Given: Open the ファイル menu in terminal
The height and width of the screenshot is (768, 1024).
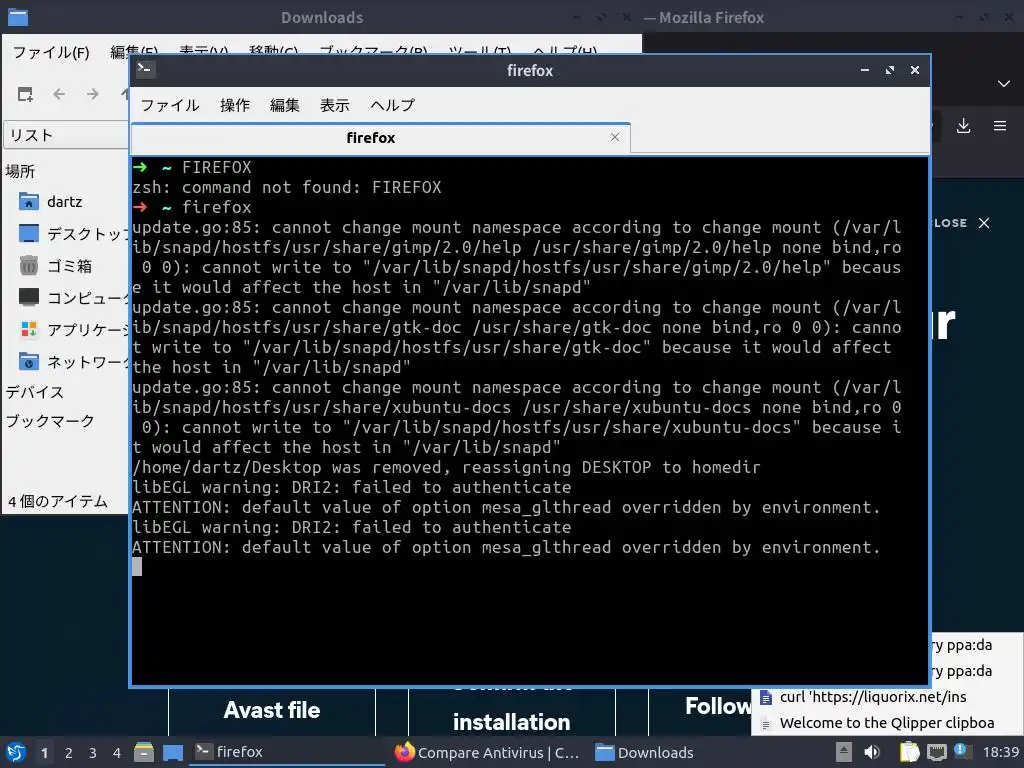Looking at the screenshot, I should [170, 105].
